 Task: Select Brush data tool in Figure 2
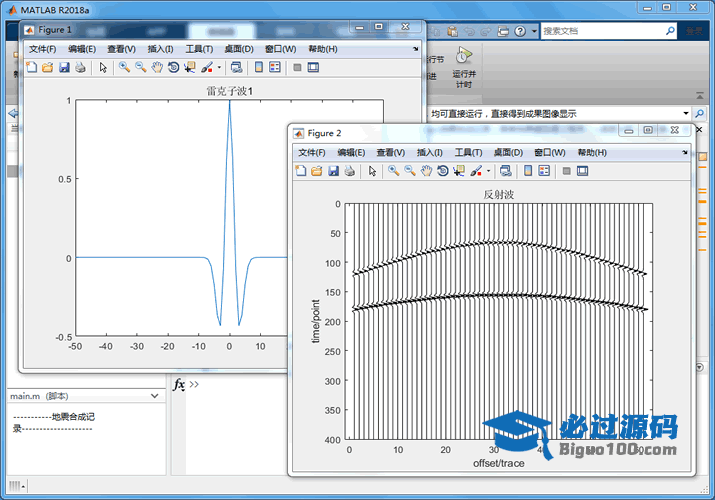pos(476,171)
